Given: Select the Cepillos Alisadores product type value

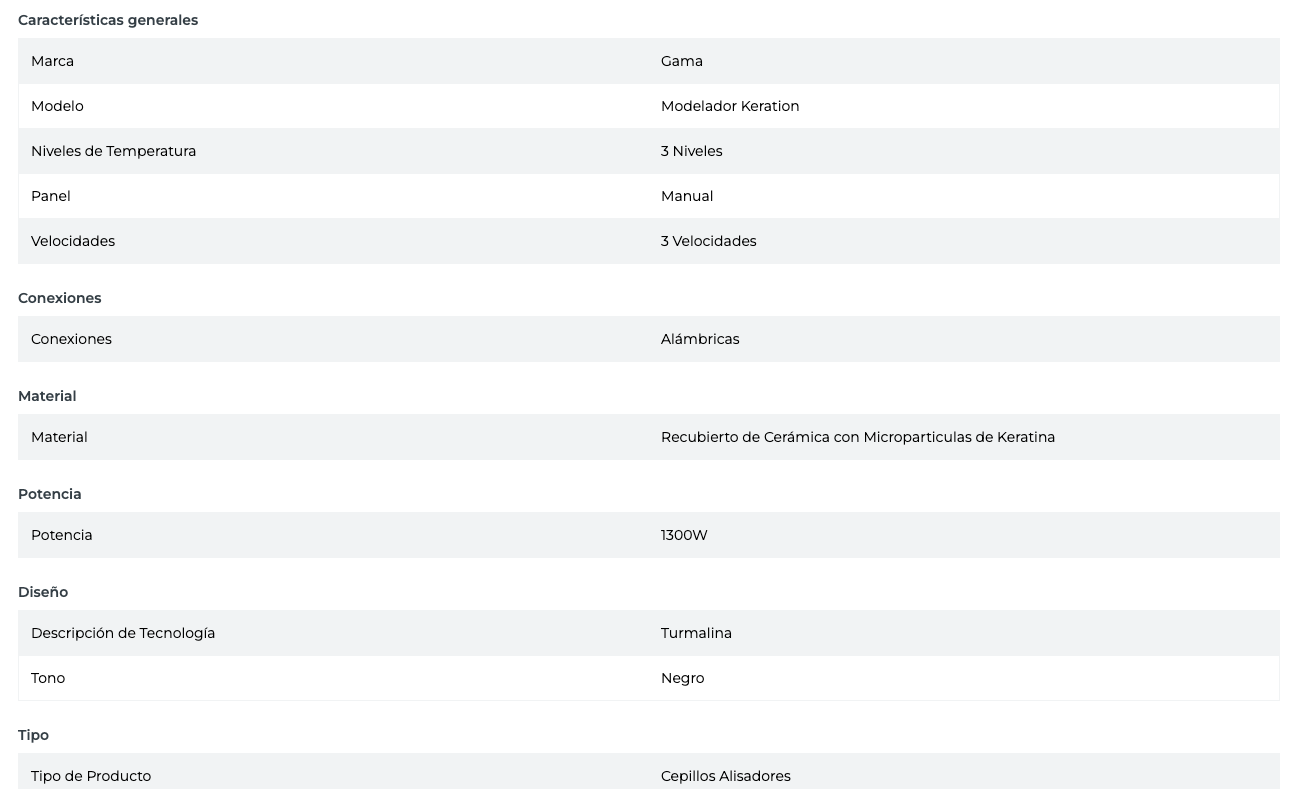Looking at the screenshot, I should (x=725, y=776).
